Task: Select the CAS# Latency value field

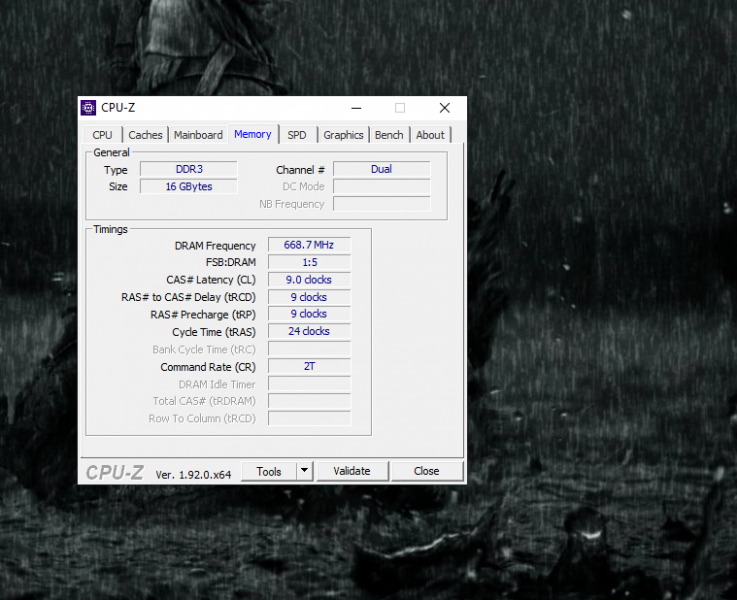Action: pyautogui.click(x=309, y=280)
